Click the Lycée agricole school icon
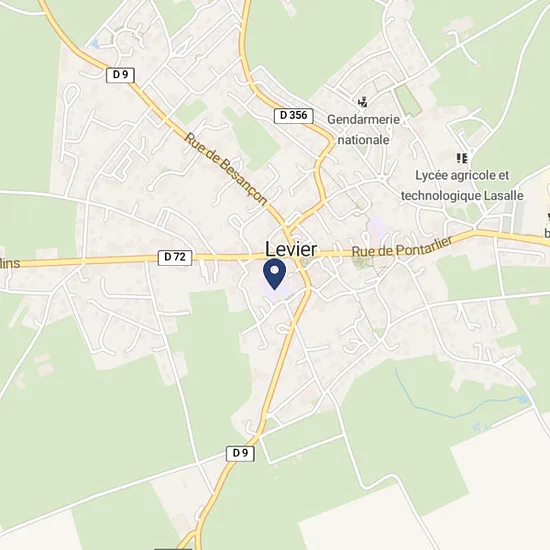The width and height of the screenshot is (550, 550). point(462,158)
